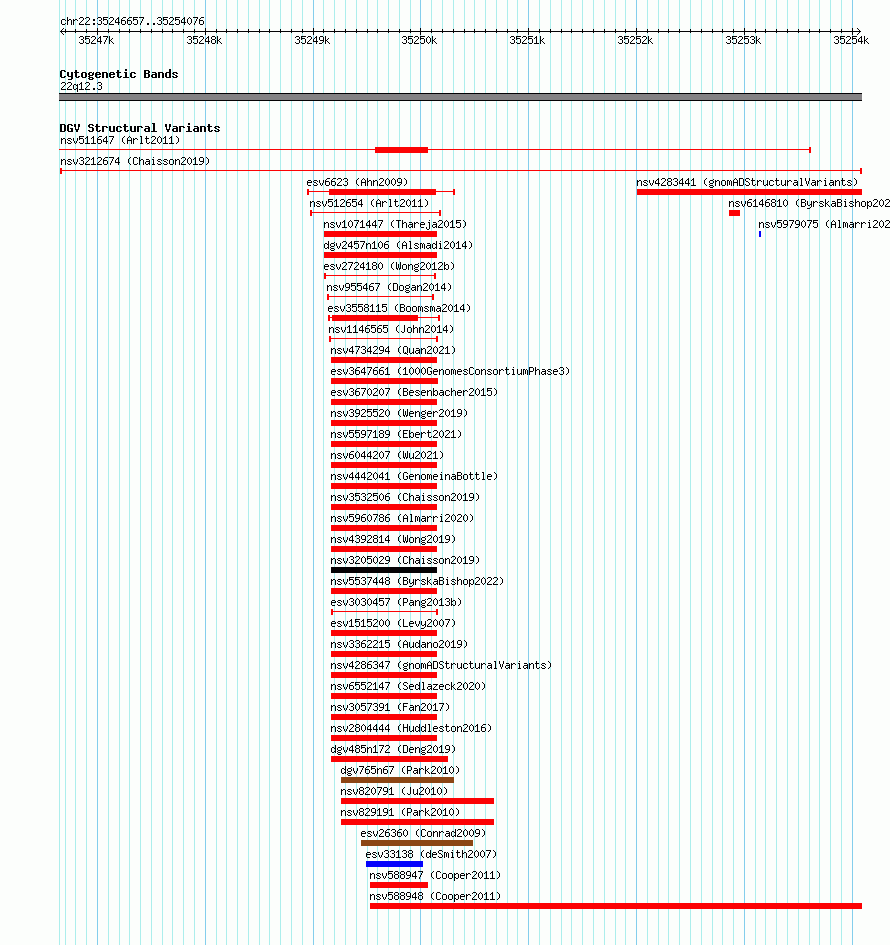890x945 pixels.
Task: Click the chr22:35246657..35254076 coordinate label
Action: pos(132,21)
